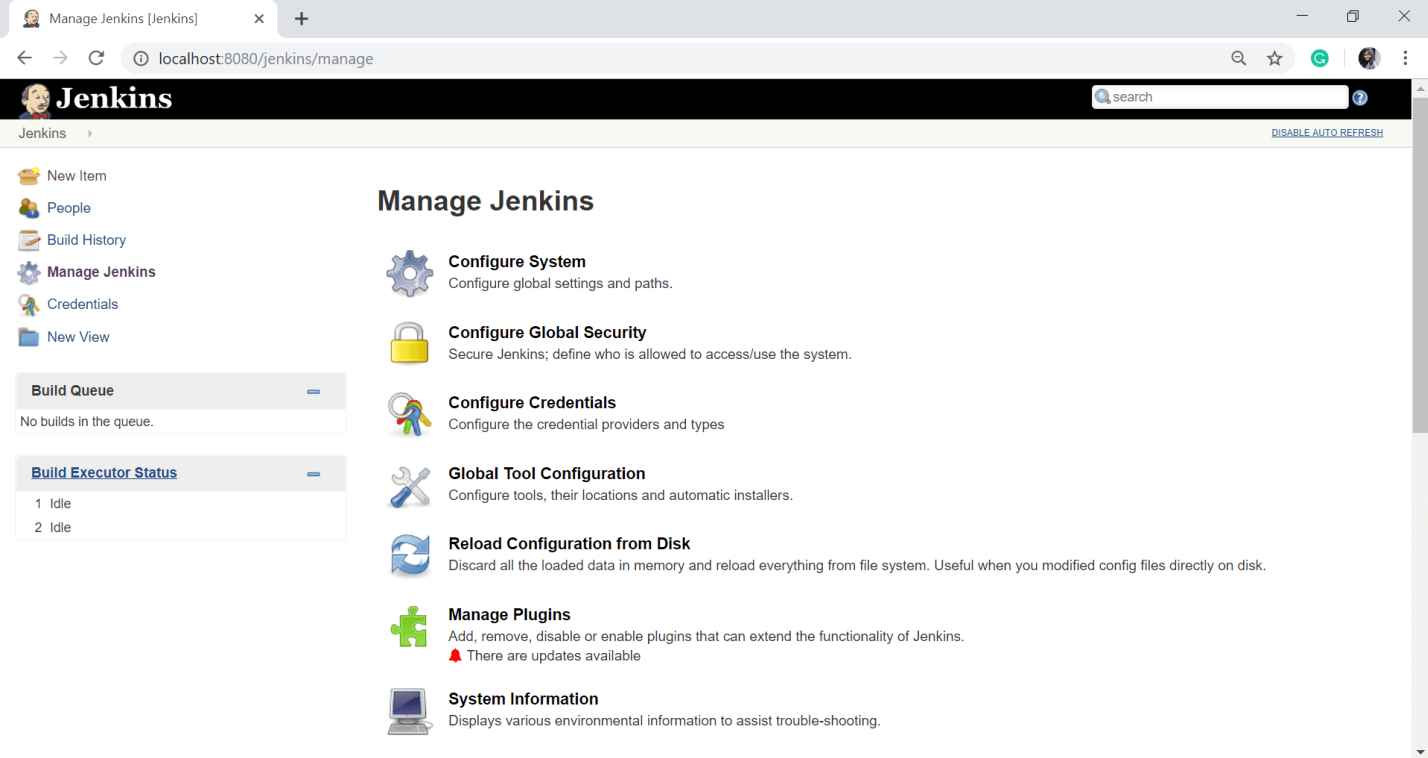Open a new browser tab
The width and height of the screenshot is (1428, 758).
(x=302, y=19)
